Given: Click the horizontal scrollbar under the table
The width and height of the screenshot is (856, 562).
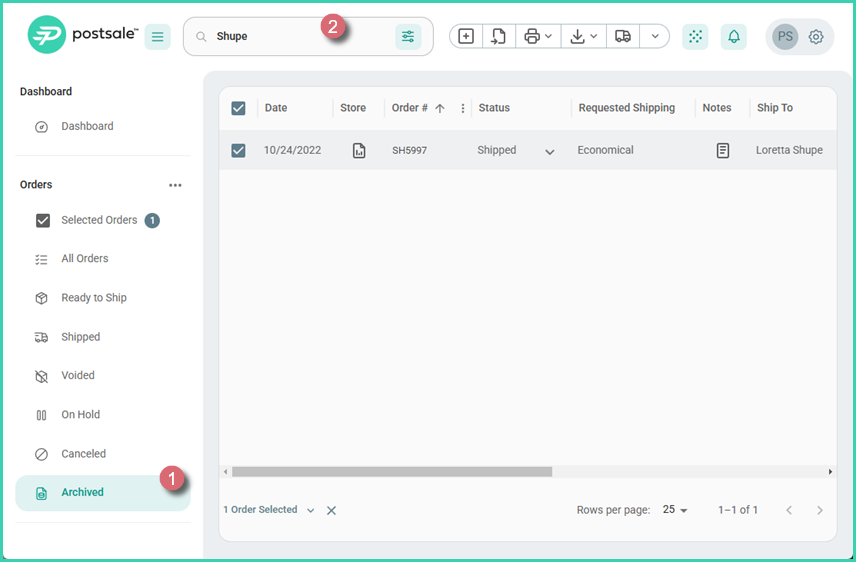Looking at the screenshot, I should 392,472.
